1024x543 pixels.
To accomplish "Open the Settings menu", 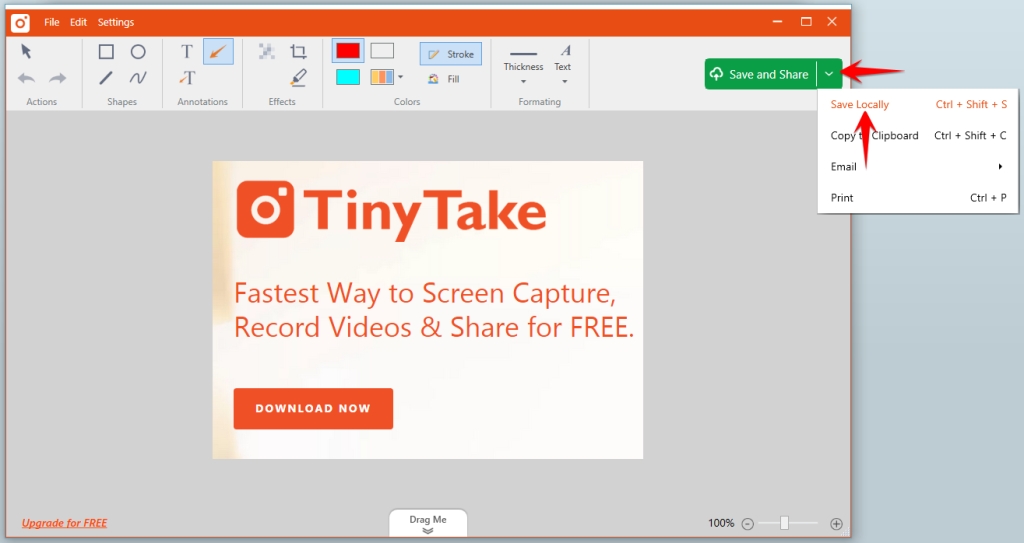I will (x=116, y=22).
